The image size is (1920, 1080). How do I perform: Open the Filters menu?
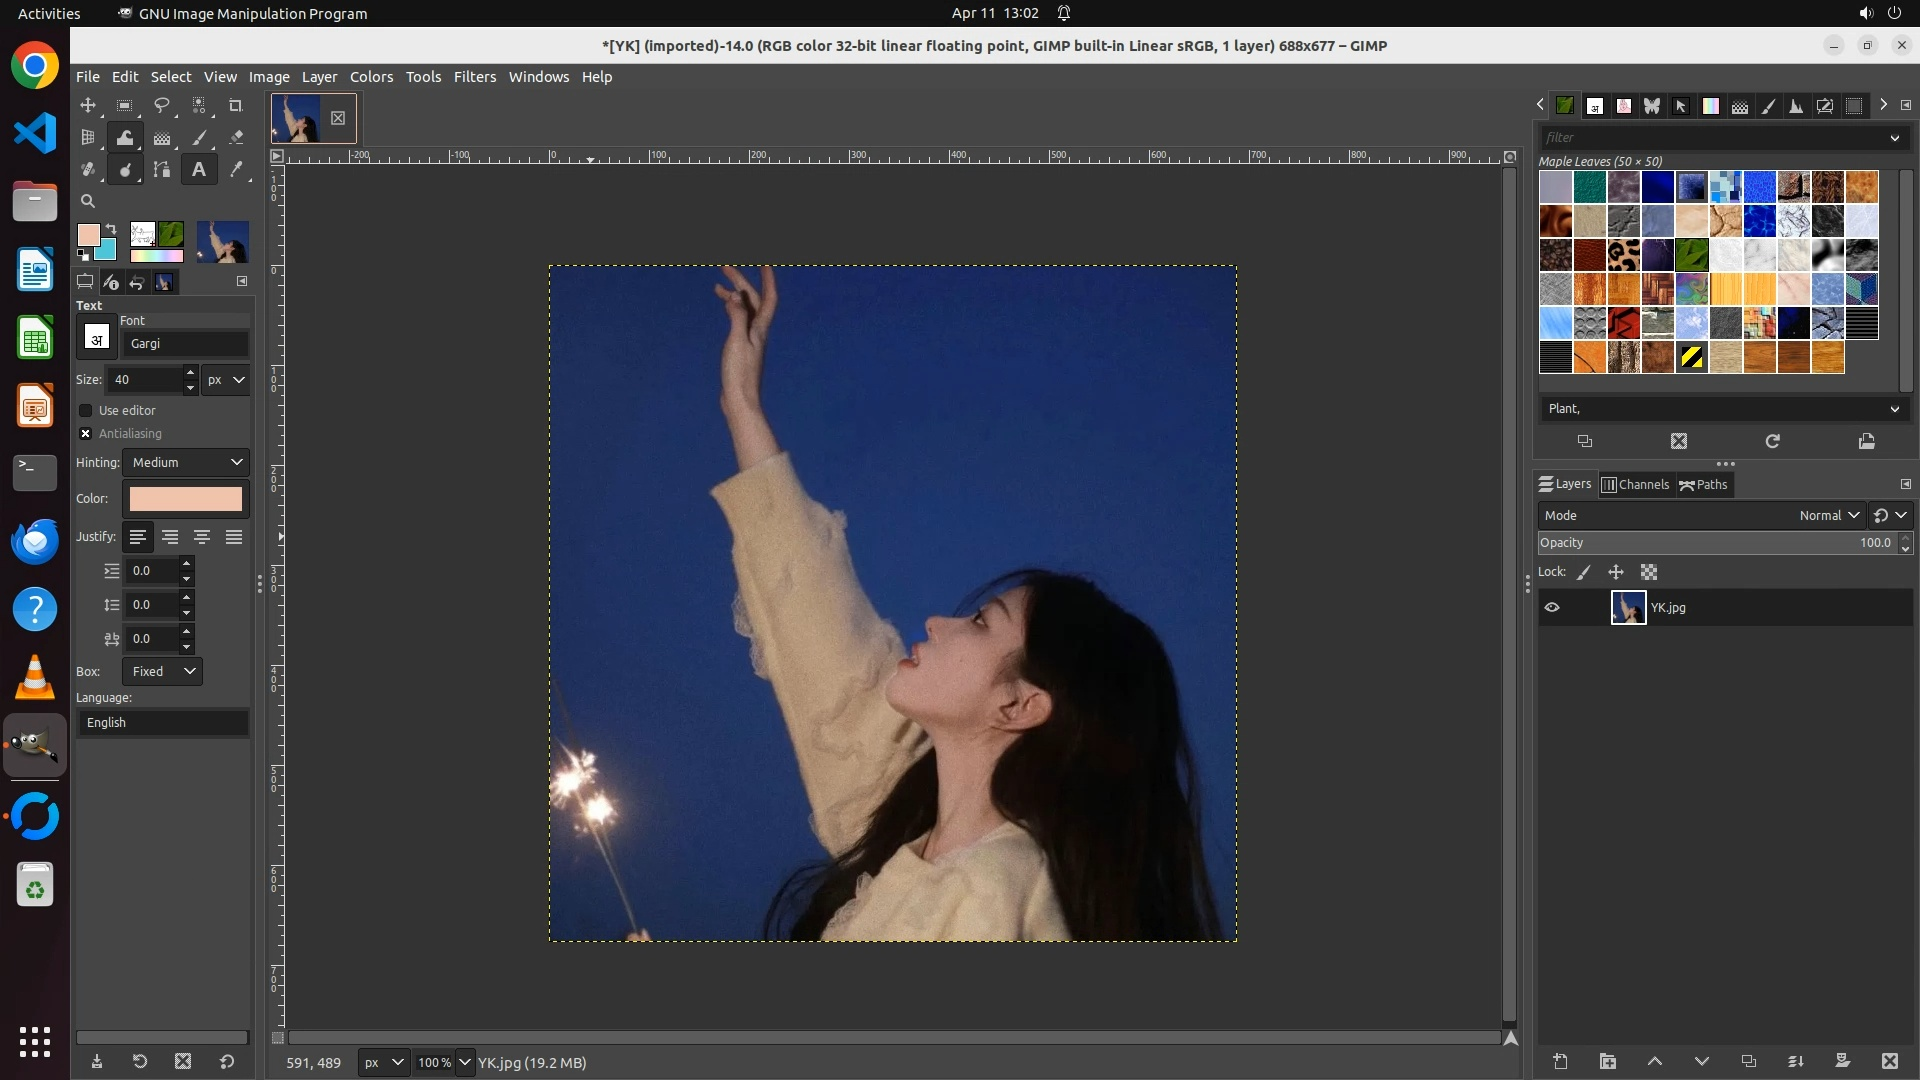pyautogui.click(x=474, y=77)
